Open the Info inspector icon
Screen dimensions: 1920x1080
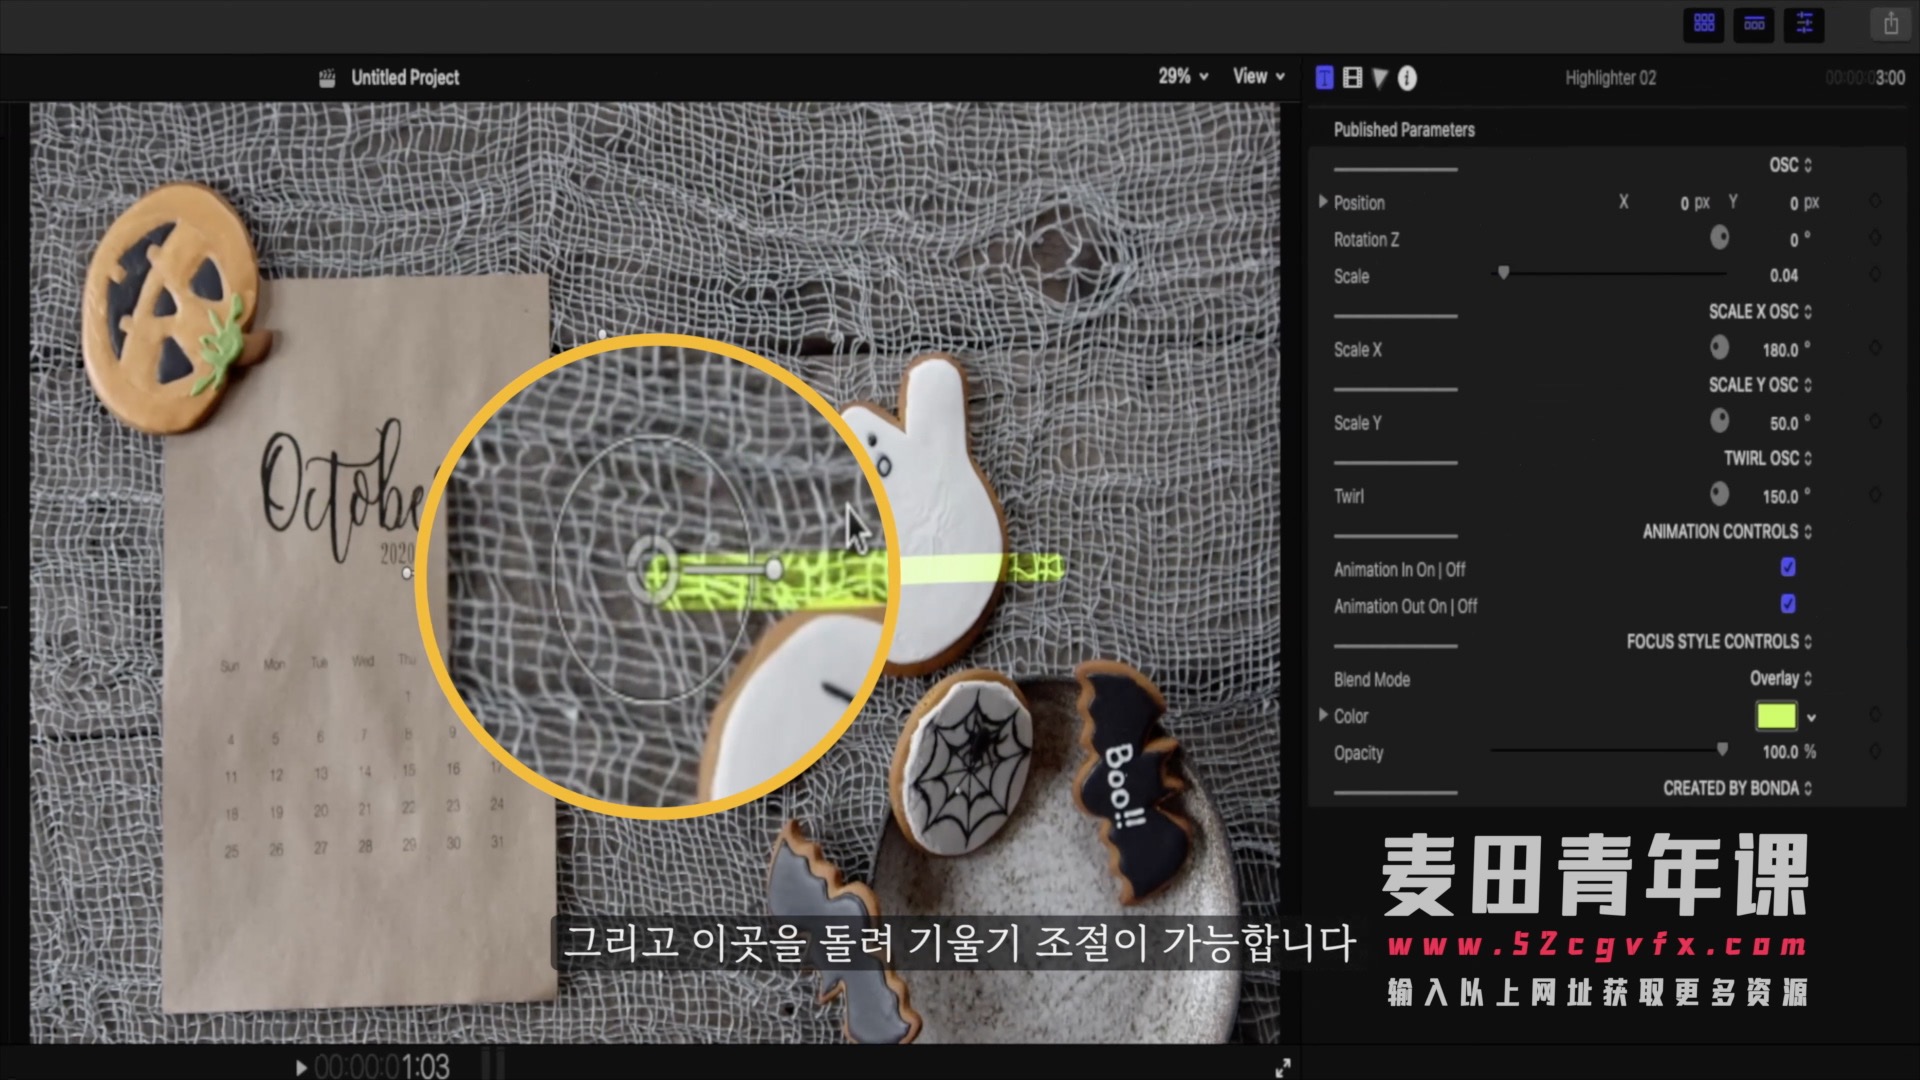1407,78
